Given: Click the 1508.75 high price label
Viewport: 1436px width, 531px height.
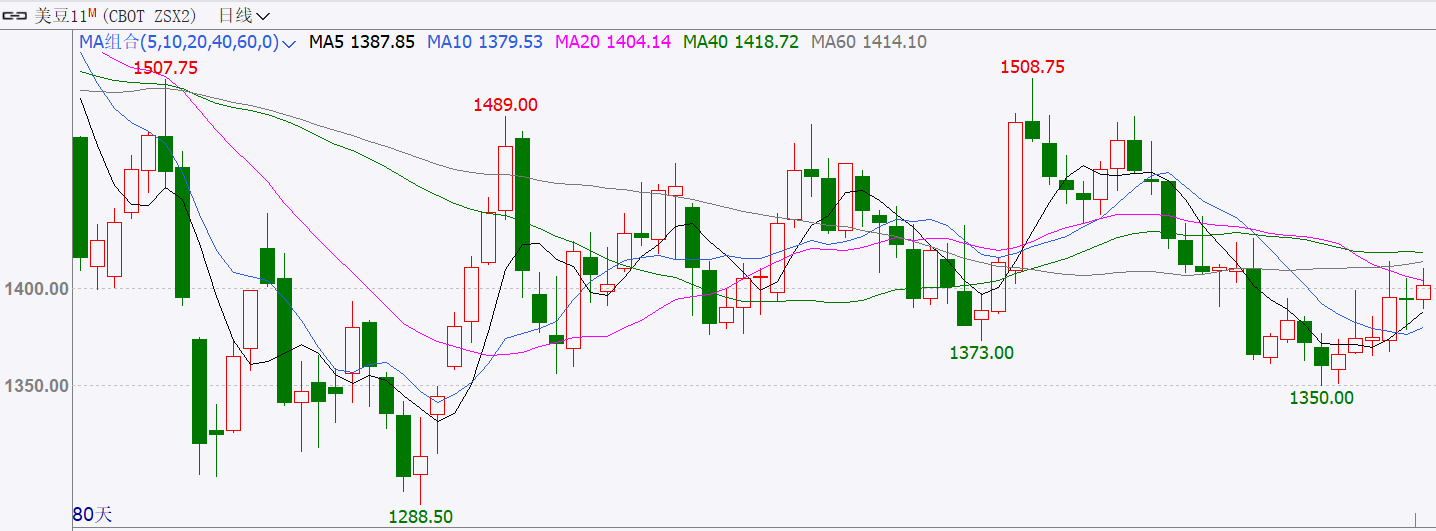Looking at the screenshot, I should [x=1033, y=67].
